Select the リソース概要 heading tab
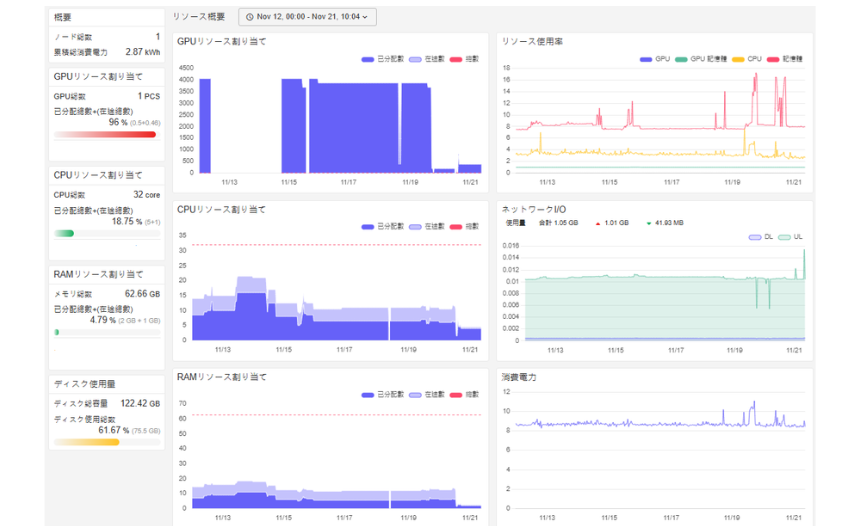This screenshot has height=532, width=860. click(x=199, y=17)
